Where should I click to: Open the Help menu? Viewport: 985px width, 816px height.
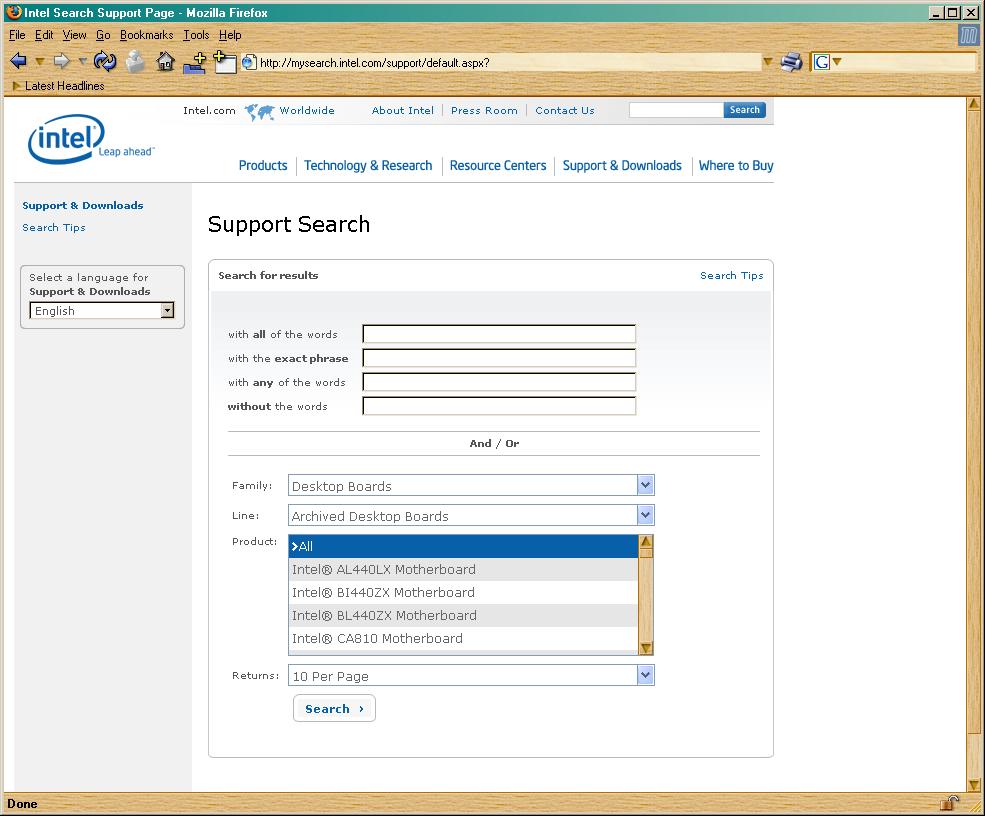click(x=230, y=35)
